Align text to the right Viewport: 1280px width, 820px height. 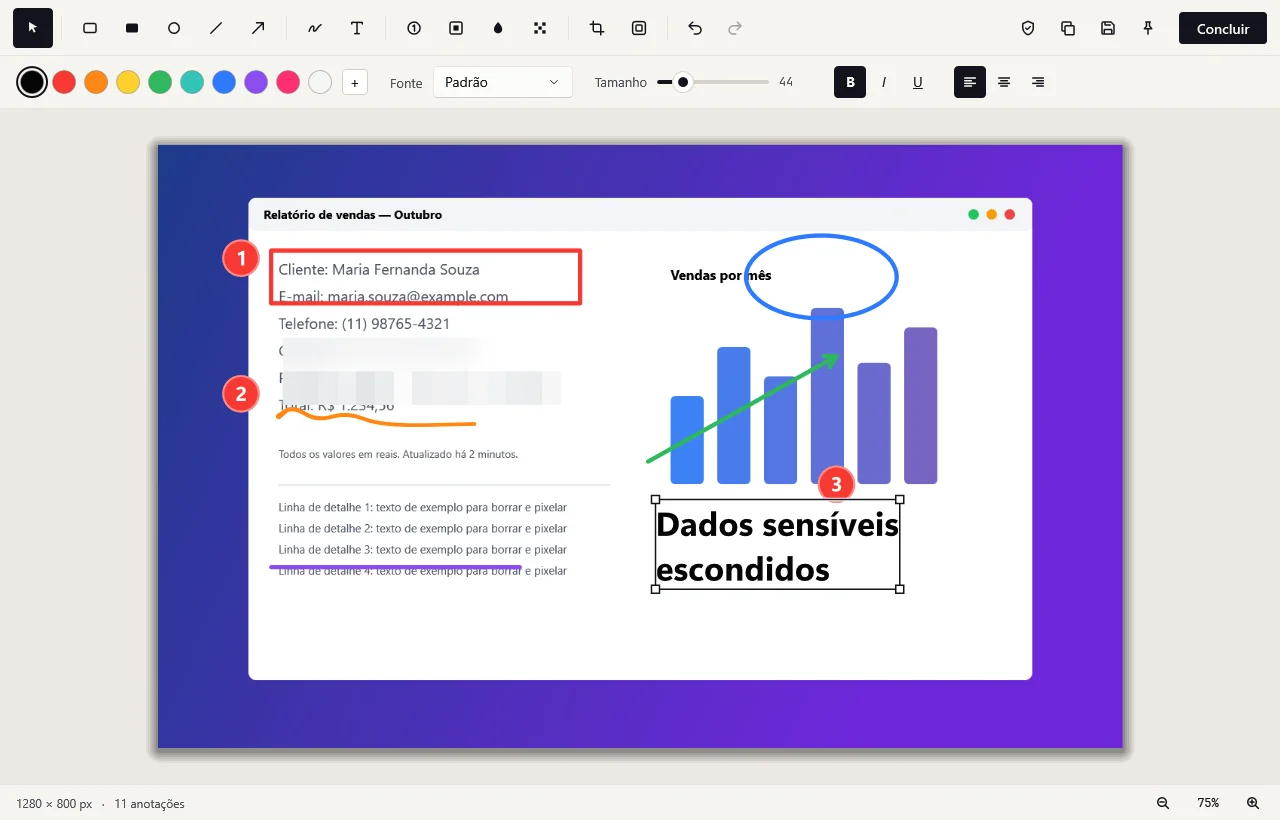1038,82
